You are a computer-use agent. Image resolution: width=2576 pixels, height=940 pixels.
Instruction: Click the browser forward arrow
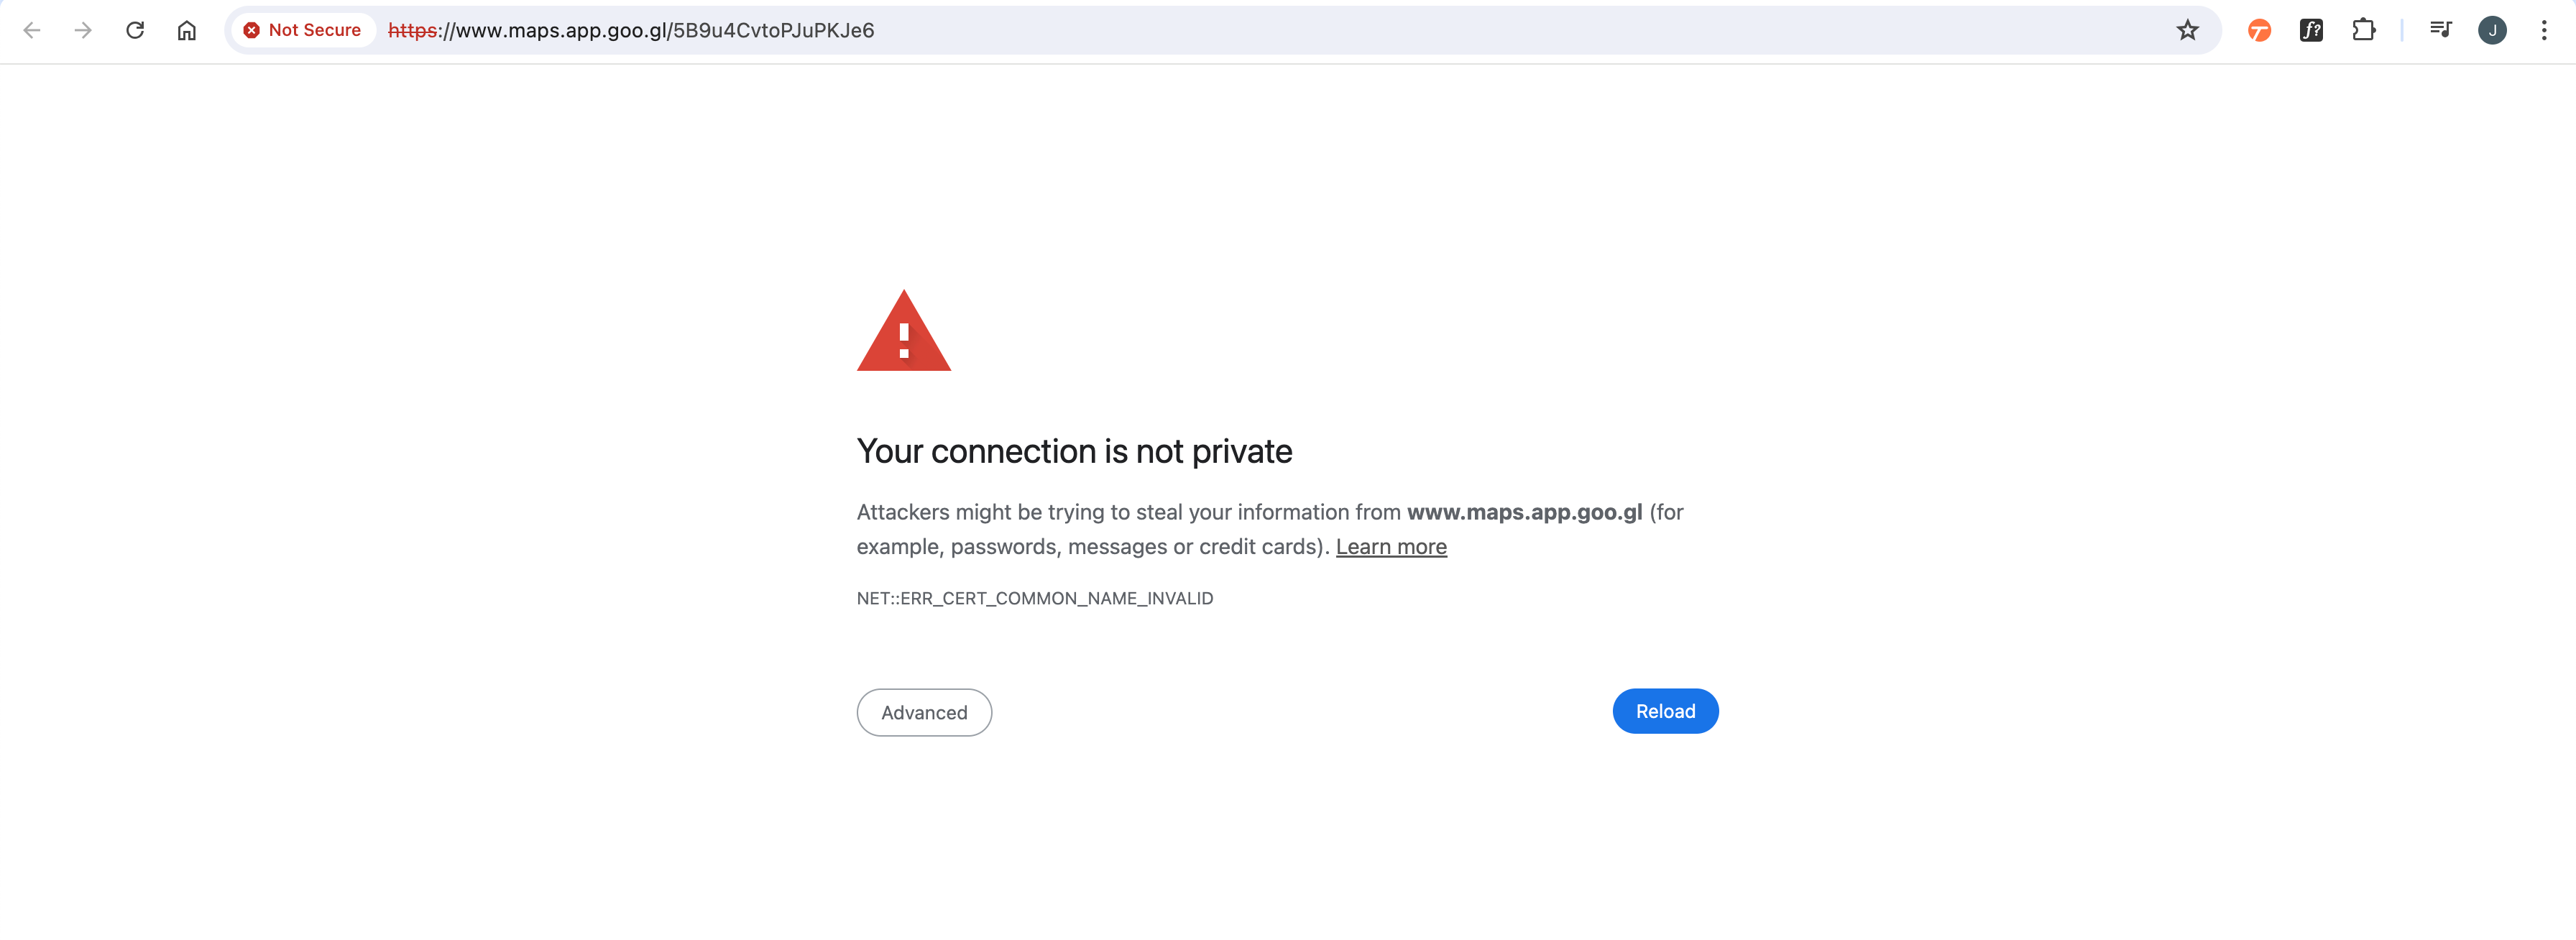(x=83, y=30)
